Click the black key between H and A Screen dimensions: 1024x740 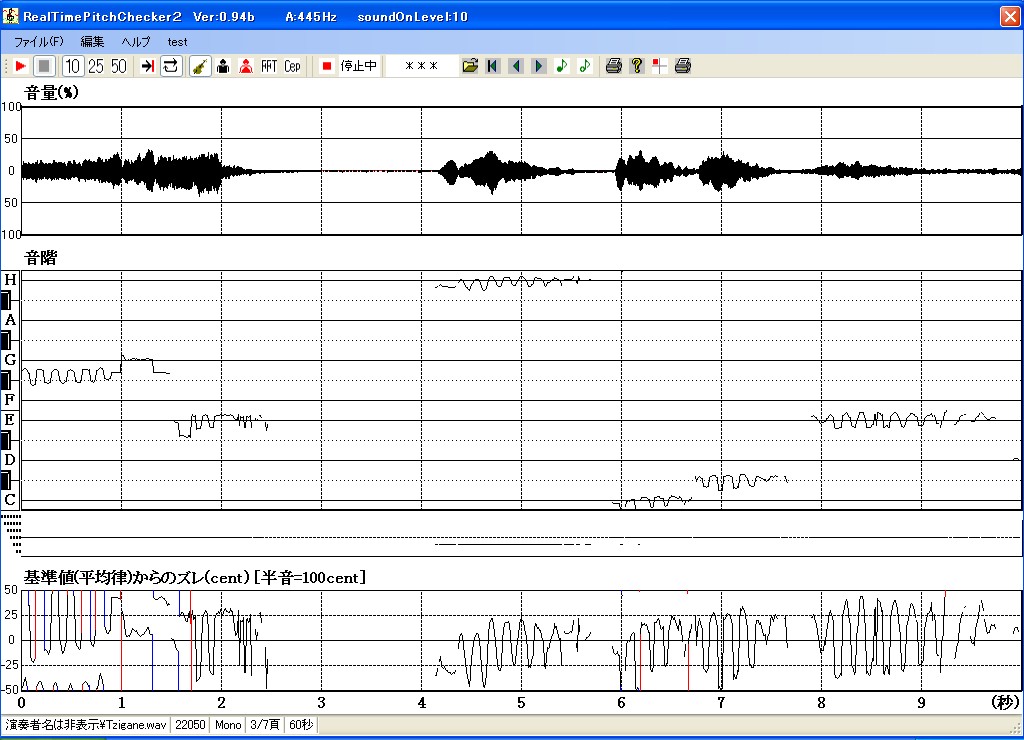click(x=6, y=300)
